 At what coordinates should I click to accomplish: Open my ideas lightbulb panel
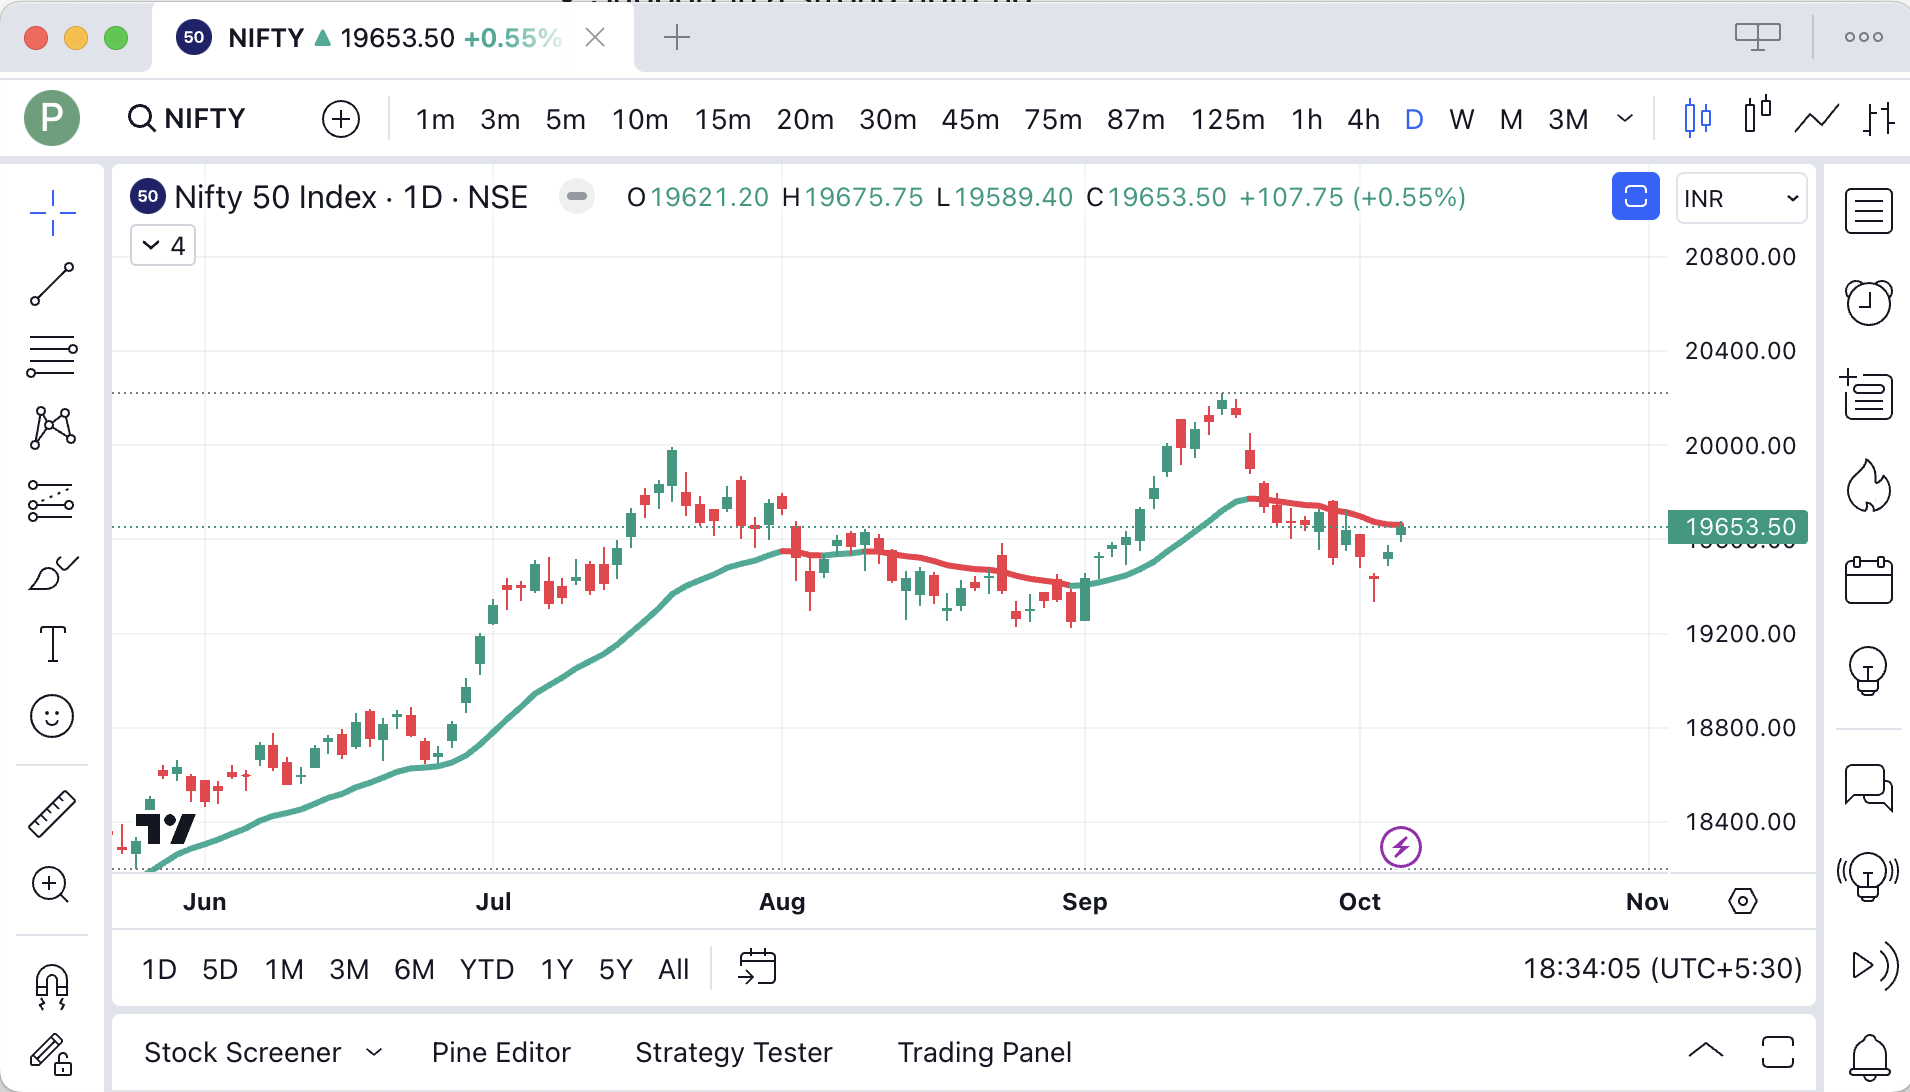1868,670
